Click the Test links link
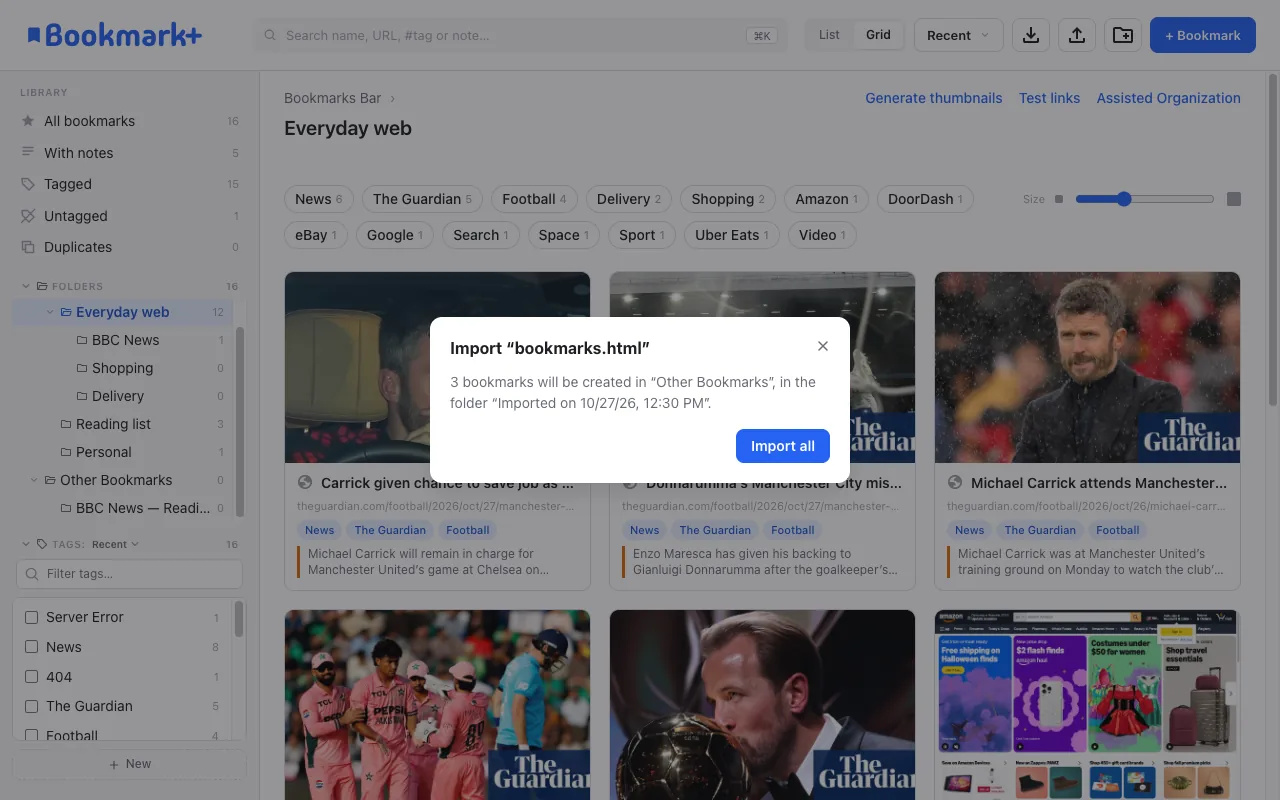The image size is (1280, 800). (1049, 98)
